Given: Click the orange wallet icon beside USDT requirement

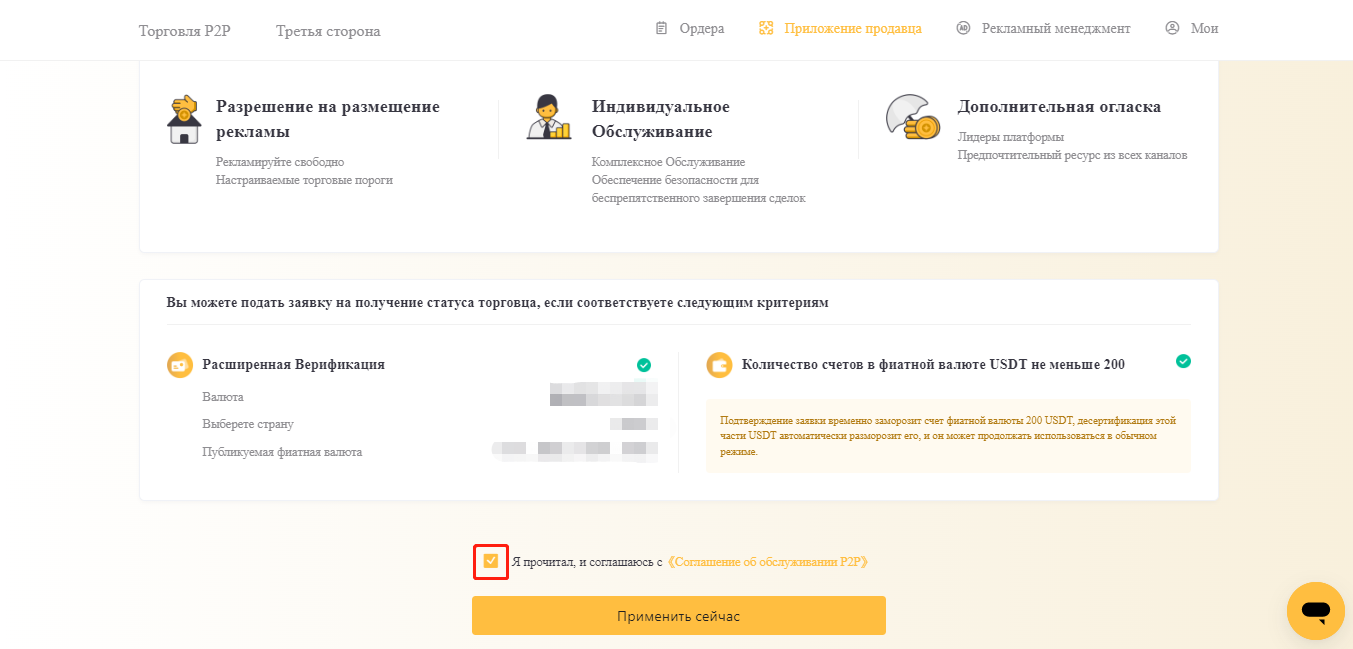Looking at the screenshot, I should click(719, 365).
